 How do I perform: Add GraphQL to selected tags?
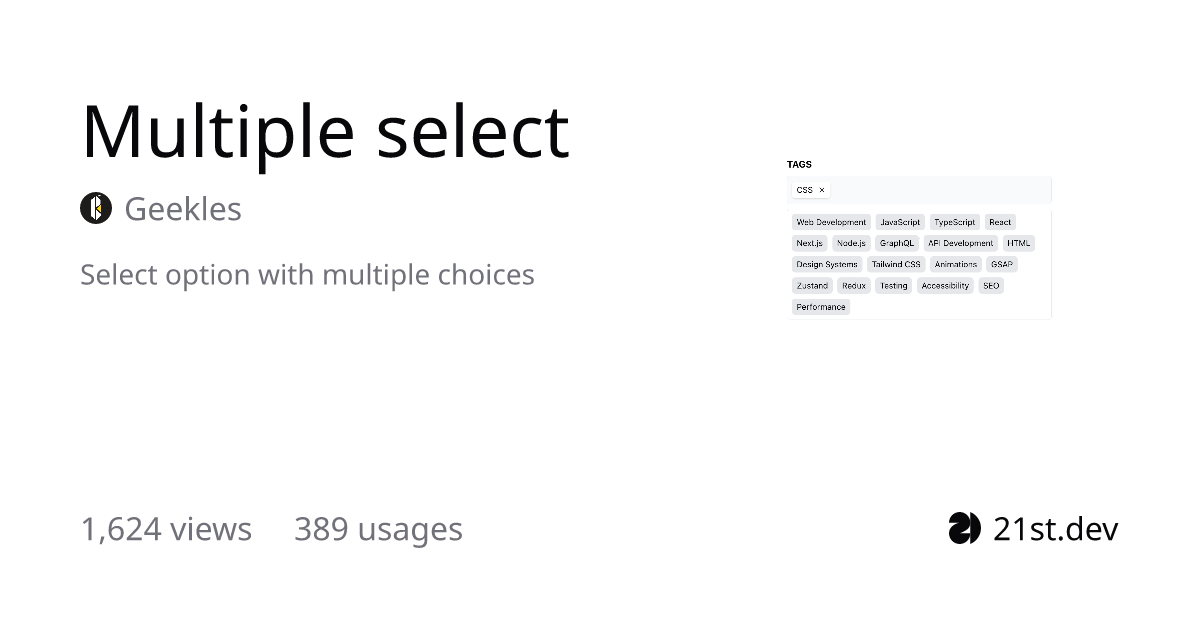pyautogui.click(x=897, y=243)
